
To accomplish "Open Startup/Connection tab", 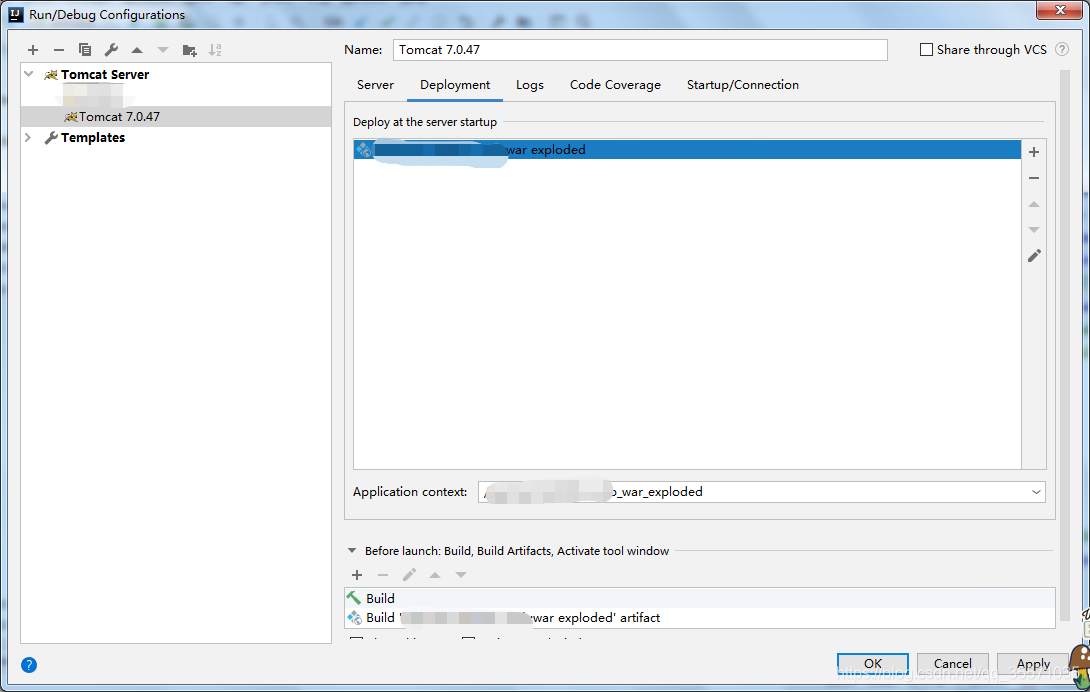I will (x=742, y=85).
